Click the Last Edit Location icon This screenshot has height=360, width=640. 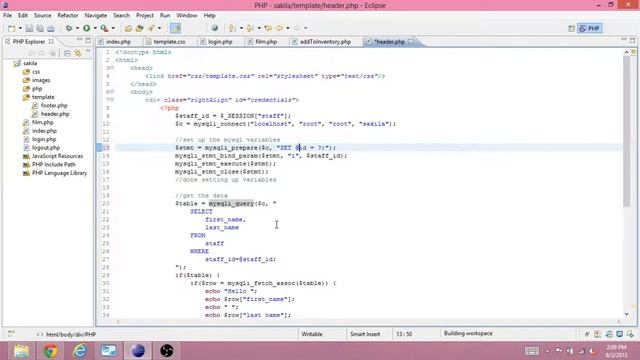pos(268,28)
